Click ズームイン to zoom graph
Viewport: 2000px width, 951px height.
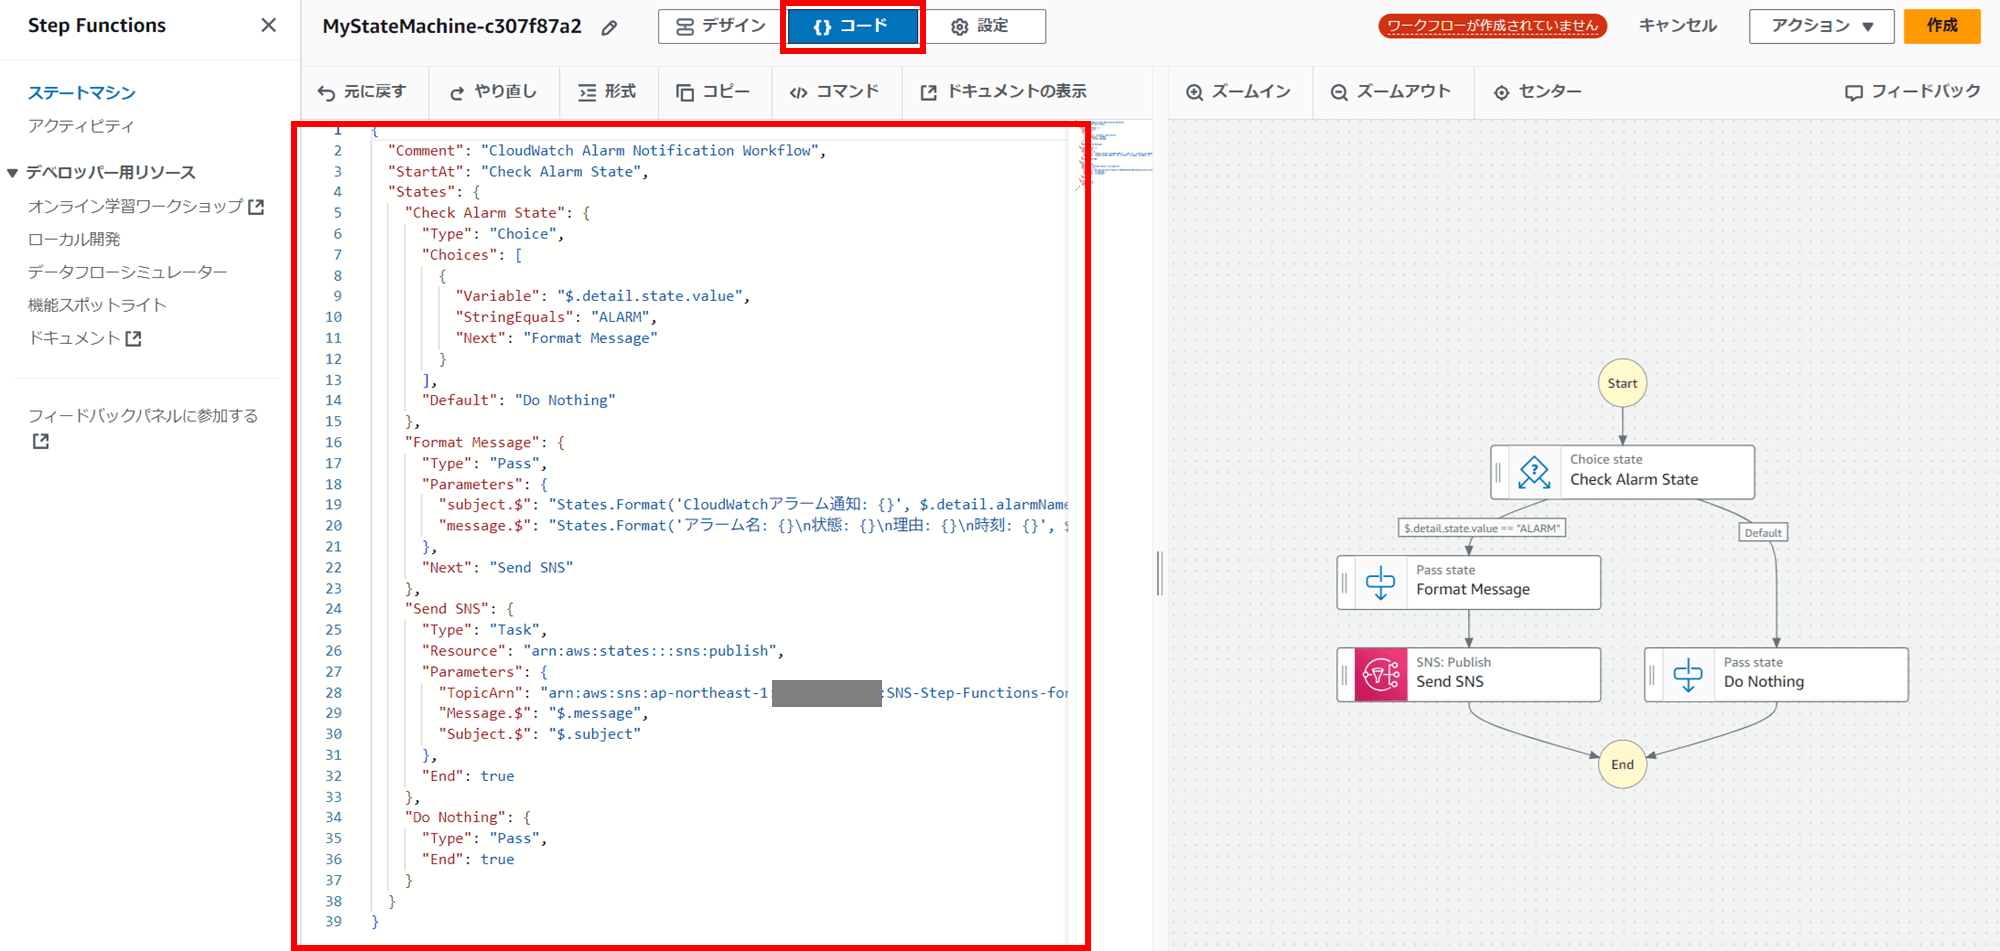click(1238, 92)
